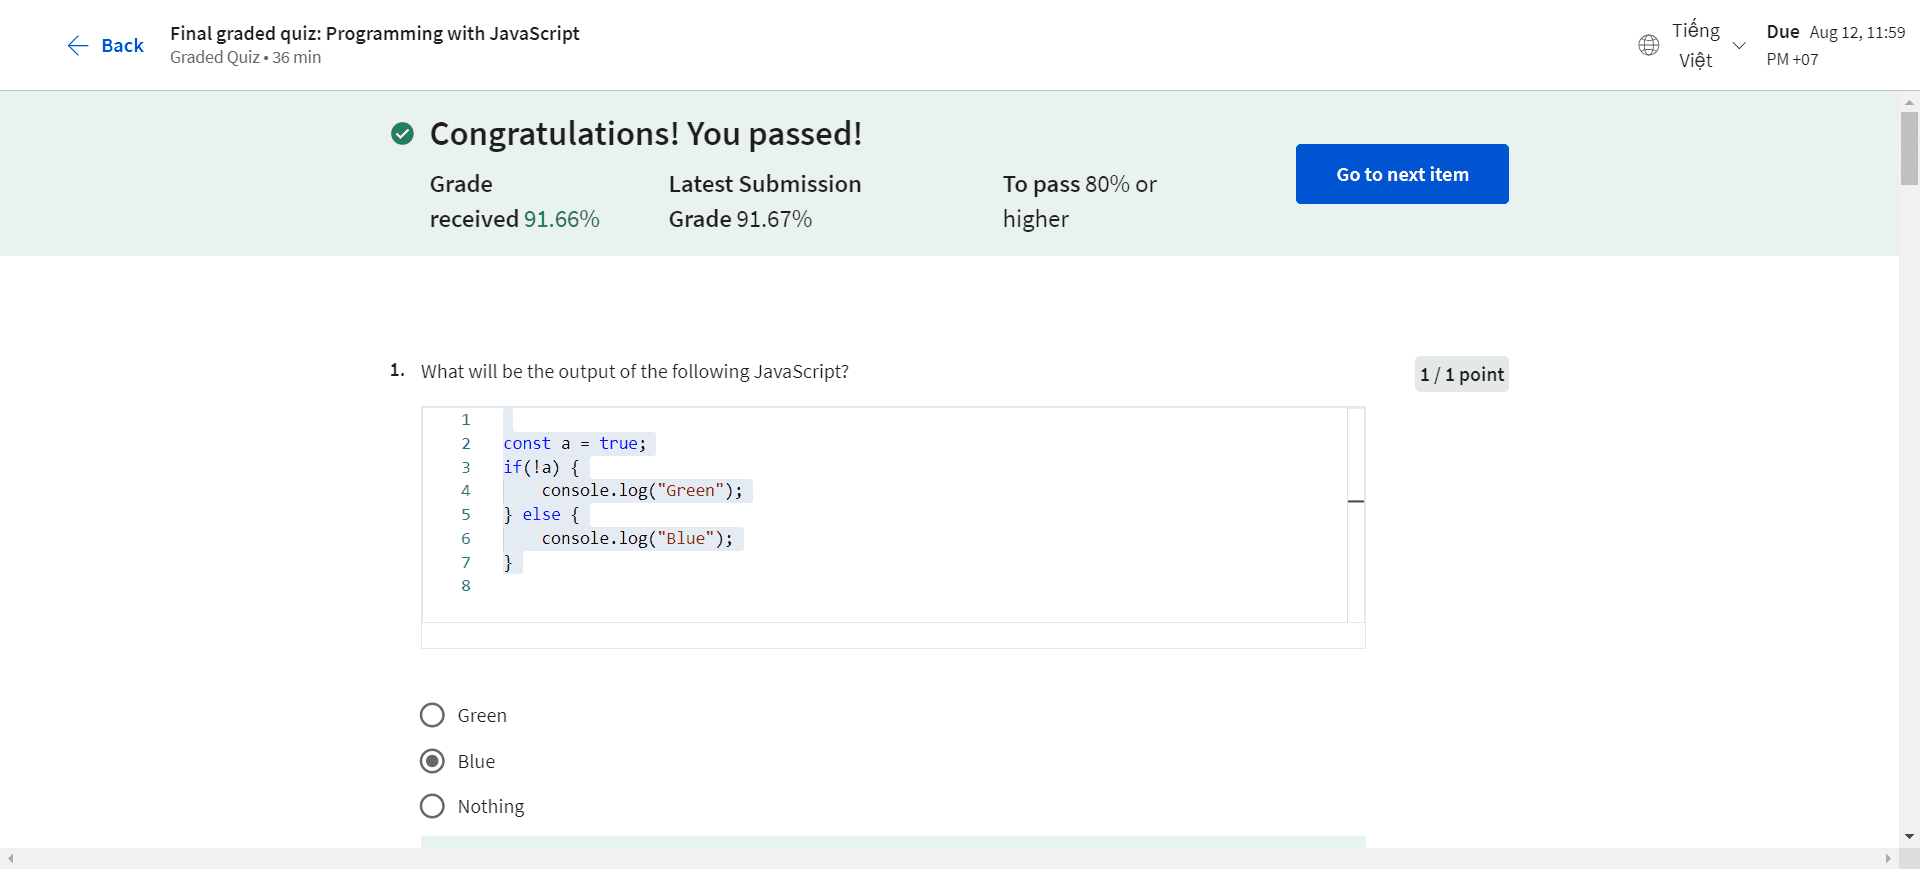
Task: Click the Go to next item button
Action: [1402, 174]
